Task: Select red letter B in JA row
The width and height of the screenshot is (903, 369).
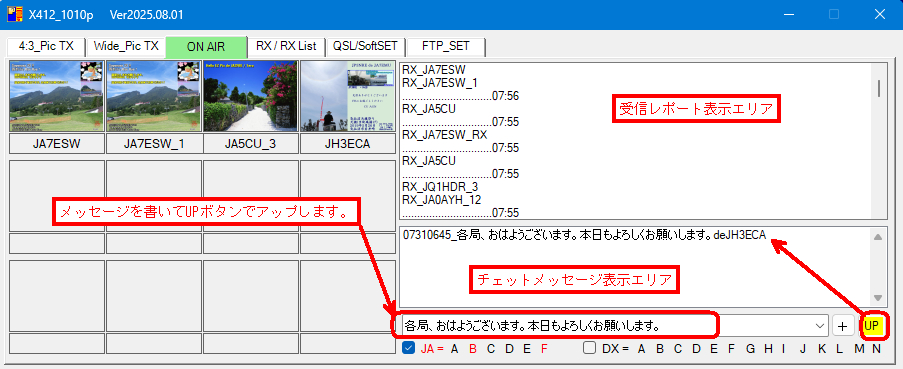Action: [x=473, y=348]
